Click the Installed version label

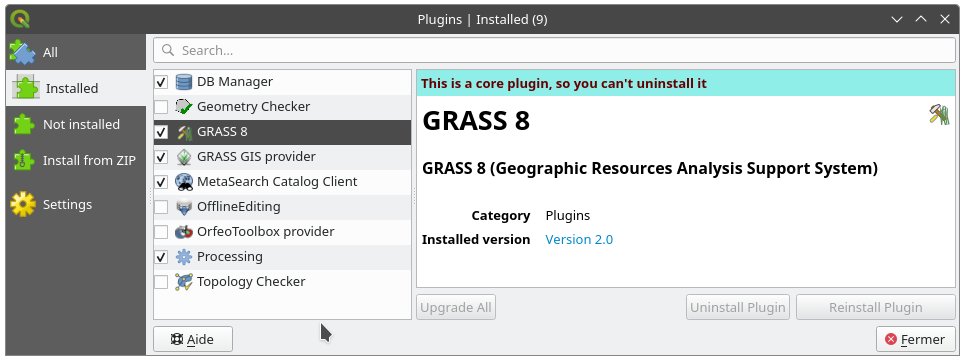(476, 239)
